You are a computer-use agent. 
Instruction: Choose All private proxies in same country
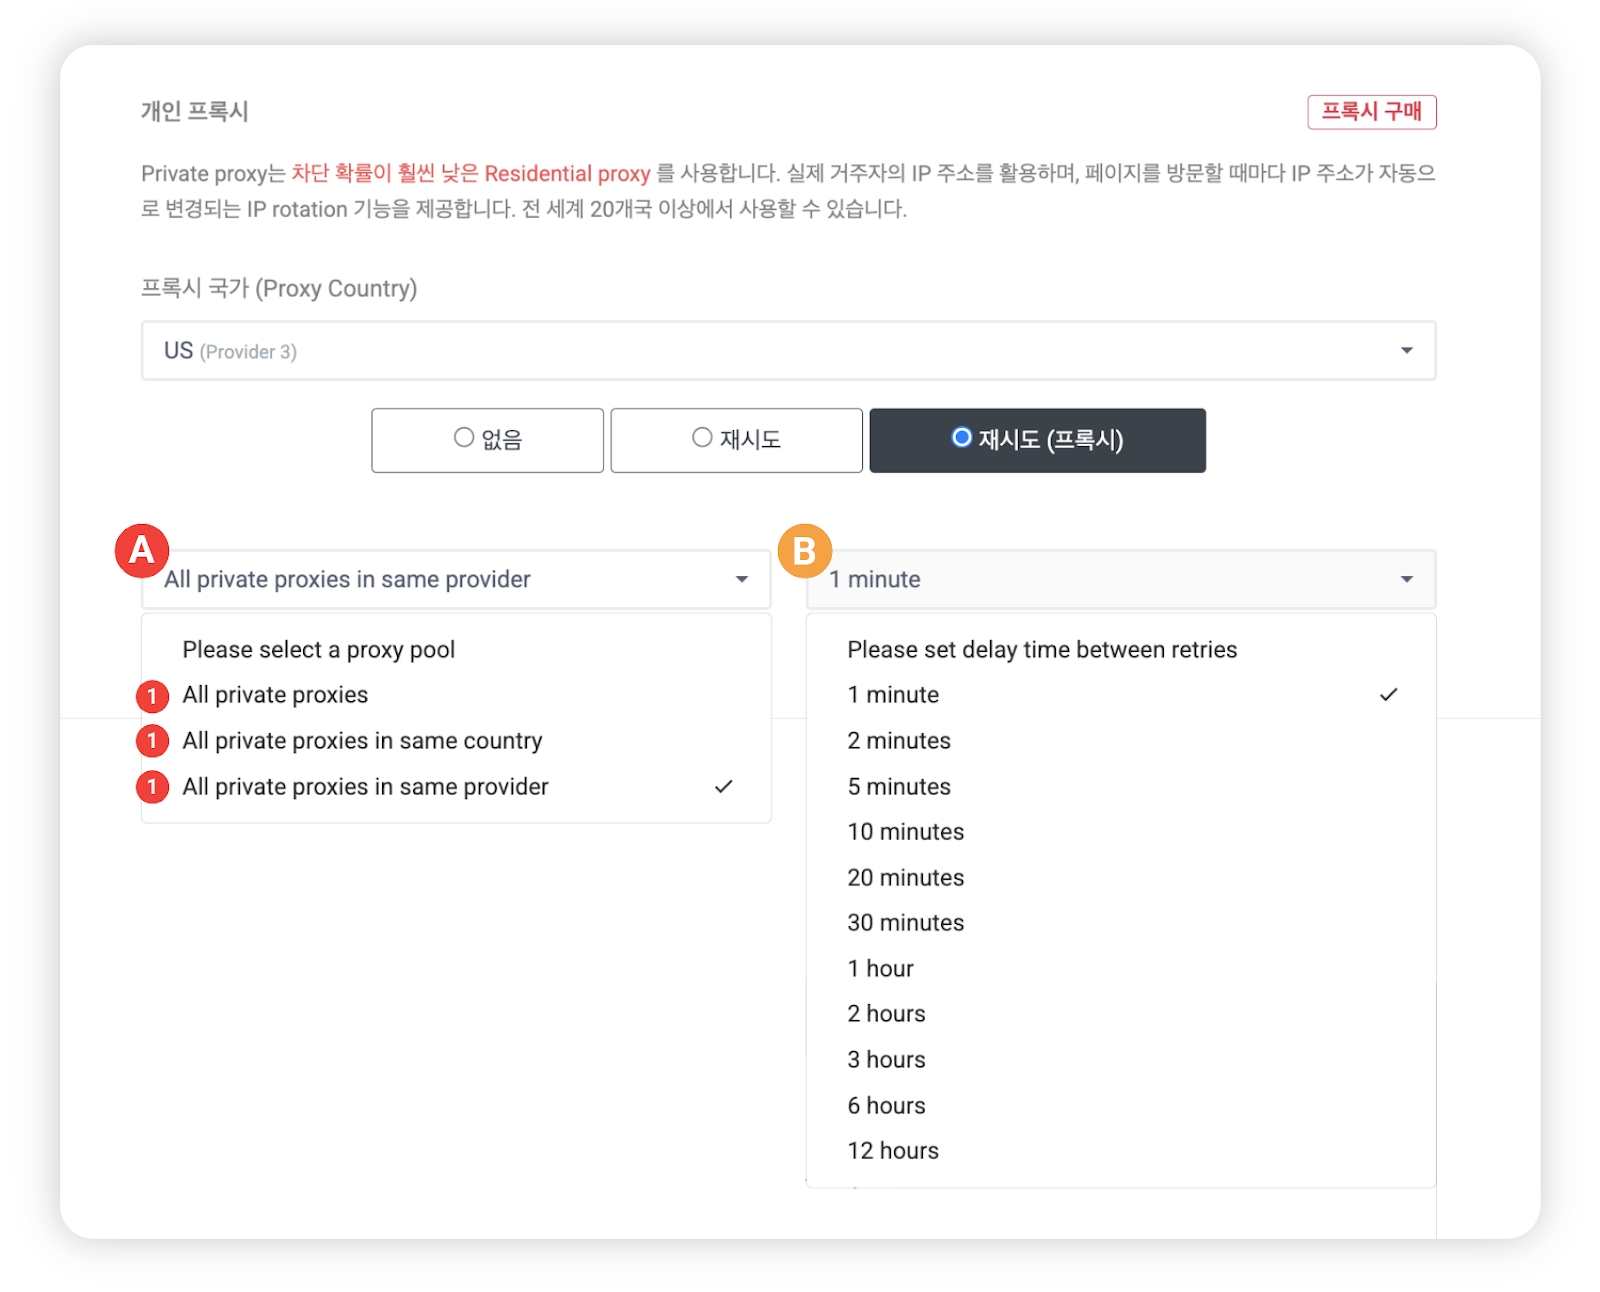point(362,741)
